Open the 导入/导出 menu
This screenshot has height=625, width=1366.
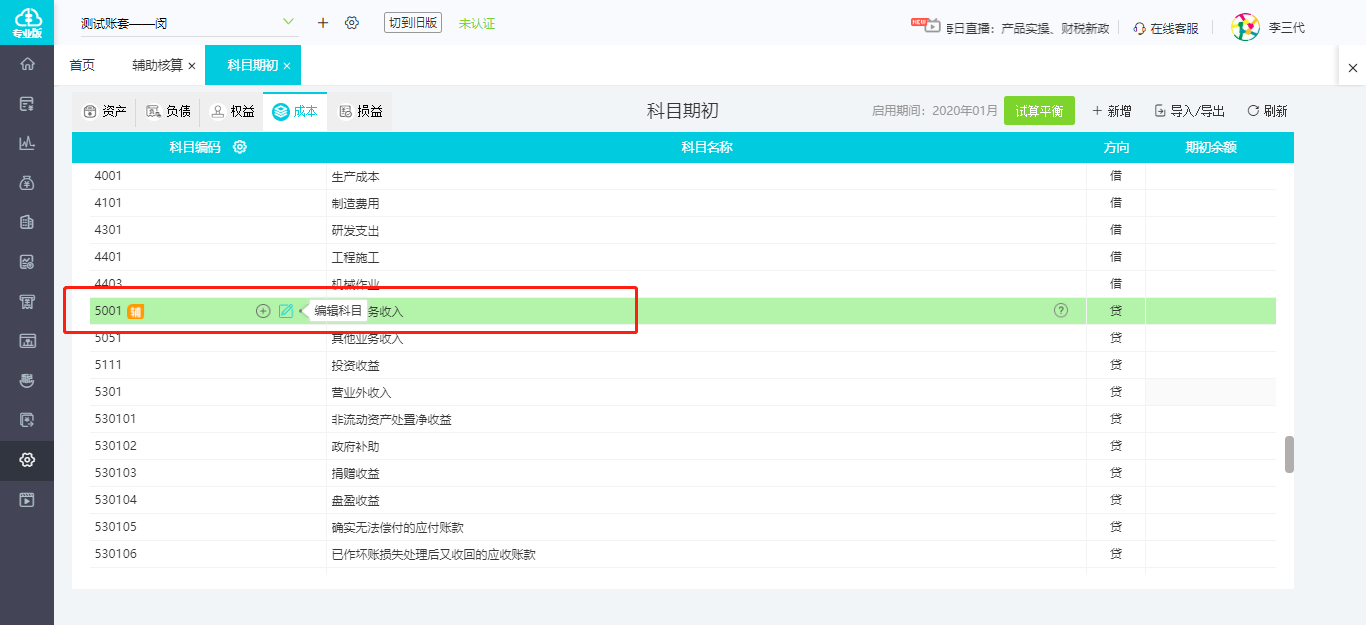1190,111
